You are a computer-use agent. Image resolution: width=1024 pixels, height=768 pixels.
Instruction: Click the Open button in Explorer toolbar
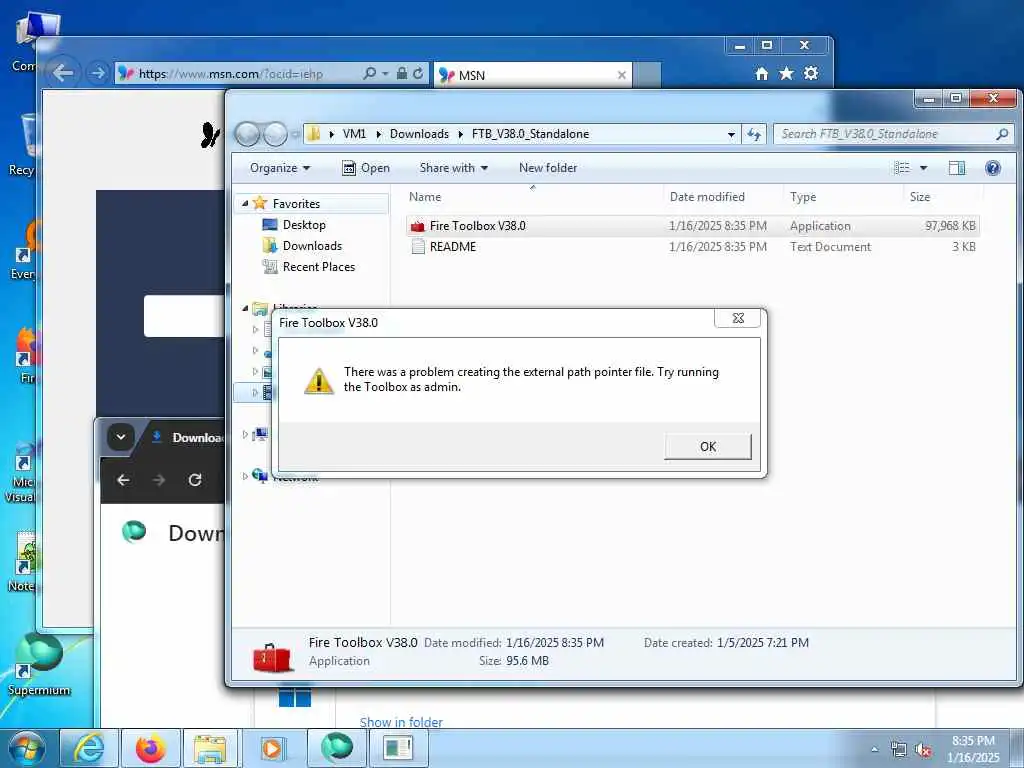(x=366, y=168)
